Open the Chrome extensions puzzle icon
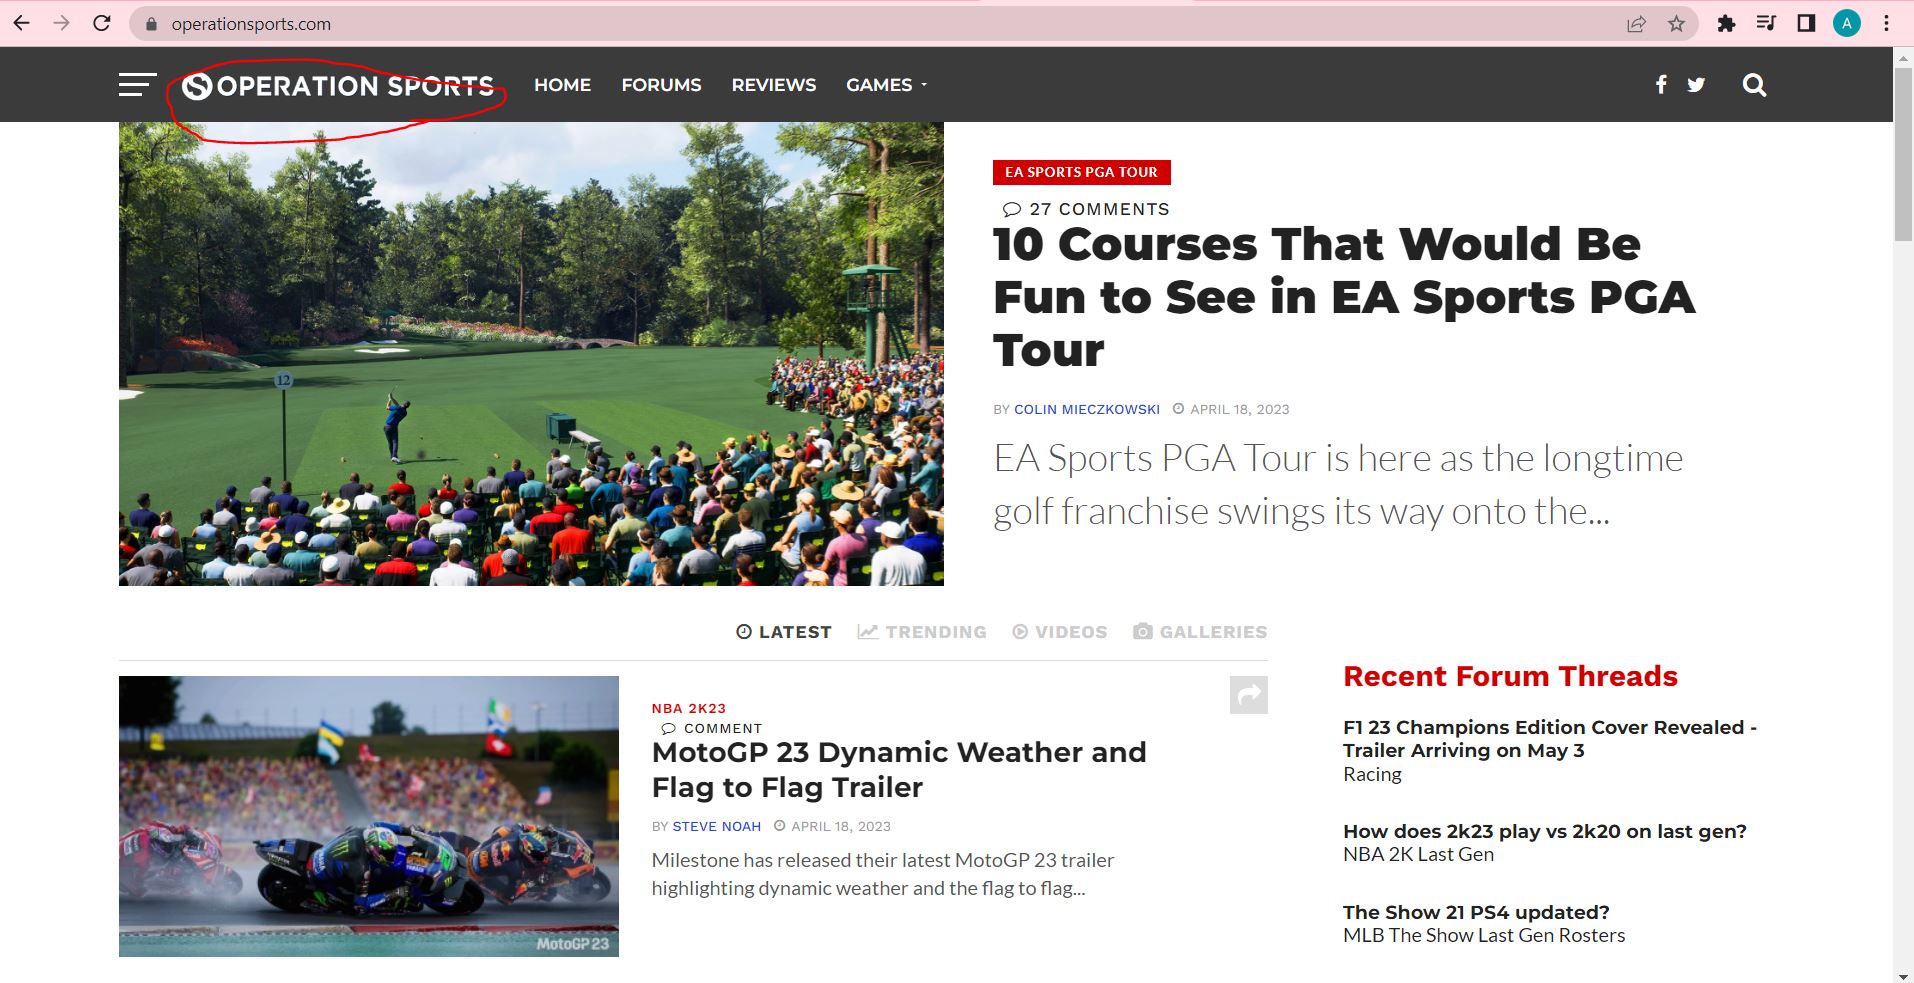Image resolution: width=1914 pixels, height=983 pixels. [x=1726, y=24]
